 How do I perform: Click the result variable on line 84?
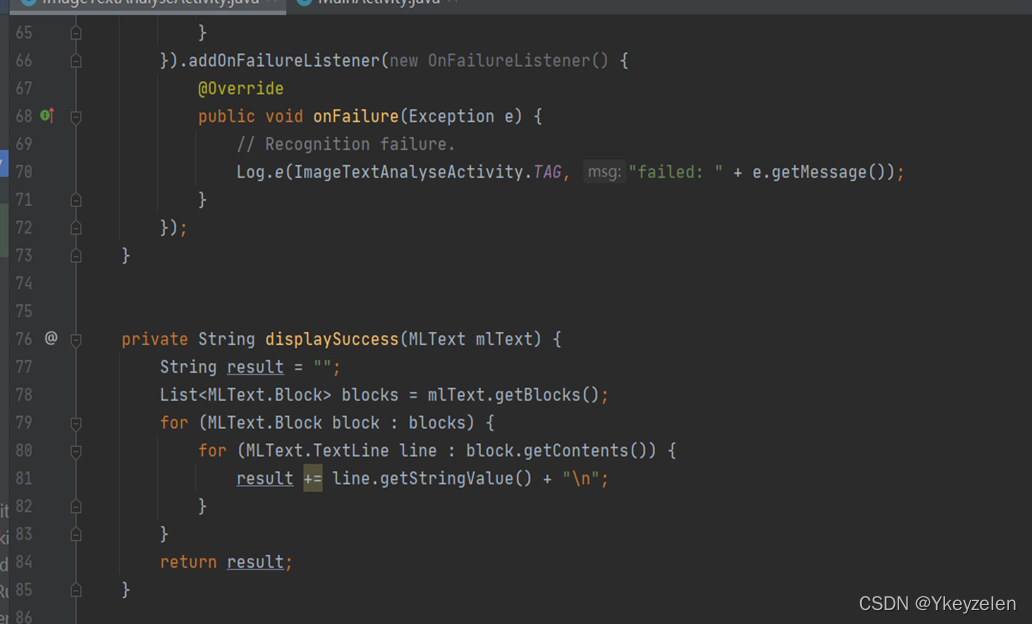255,562
